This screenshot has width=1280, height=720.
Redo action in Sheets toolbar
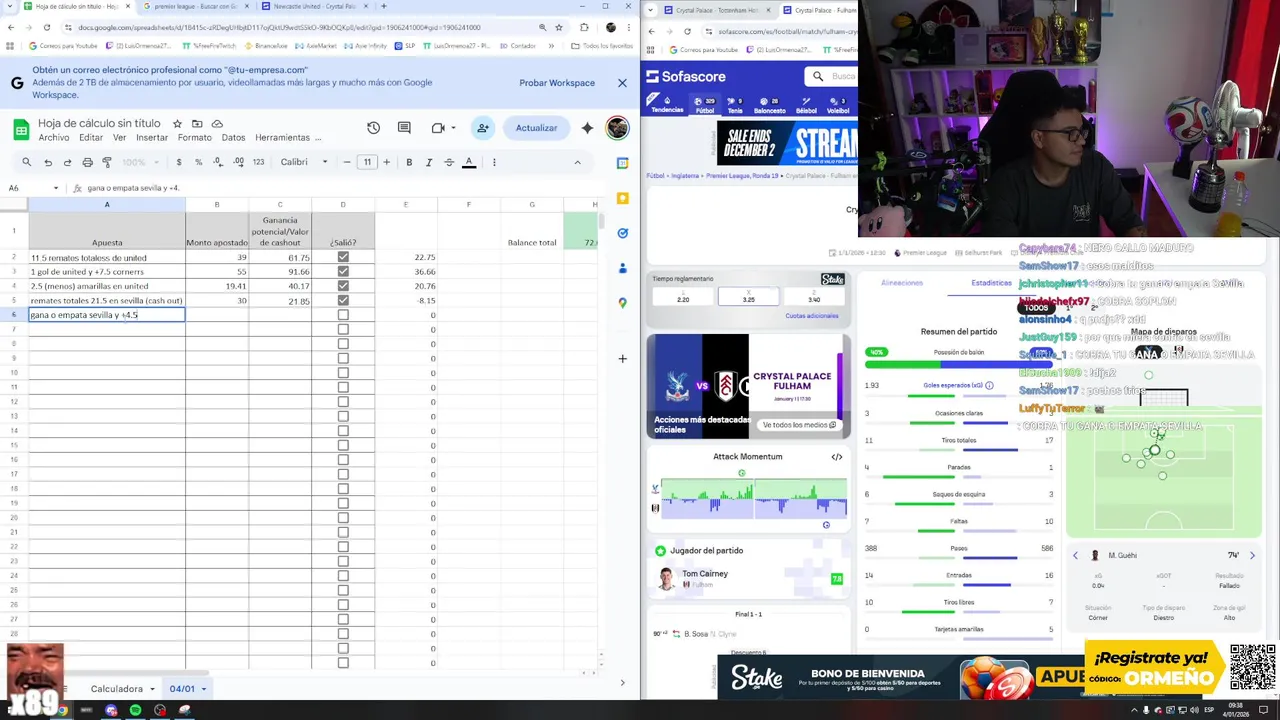pyautogui.click(x=67, y=162)
